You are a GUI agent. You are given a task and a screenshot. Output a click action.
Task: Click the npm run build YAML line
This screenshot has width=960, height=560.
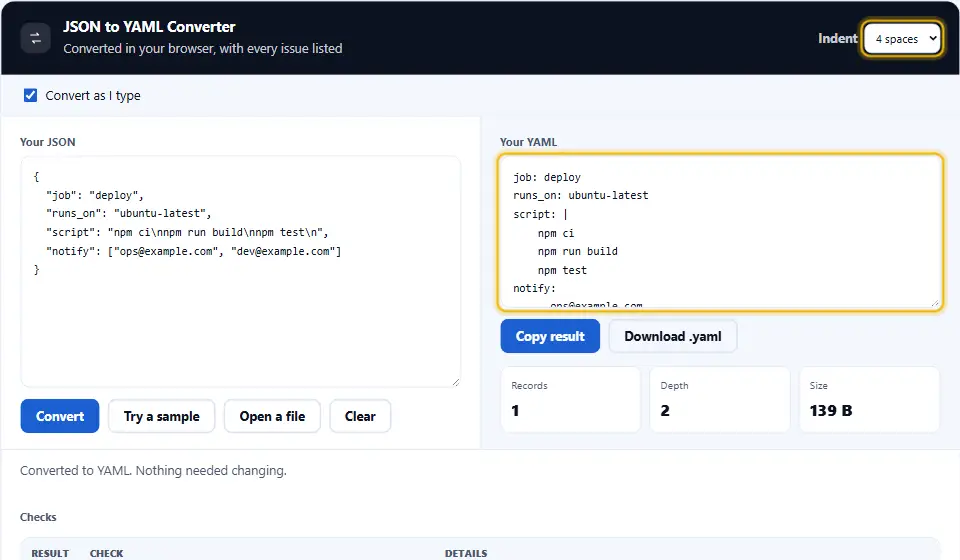pos(577,252)
